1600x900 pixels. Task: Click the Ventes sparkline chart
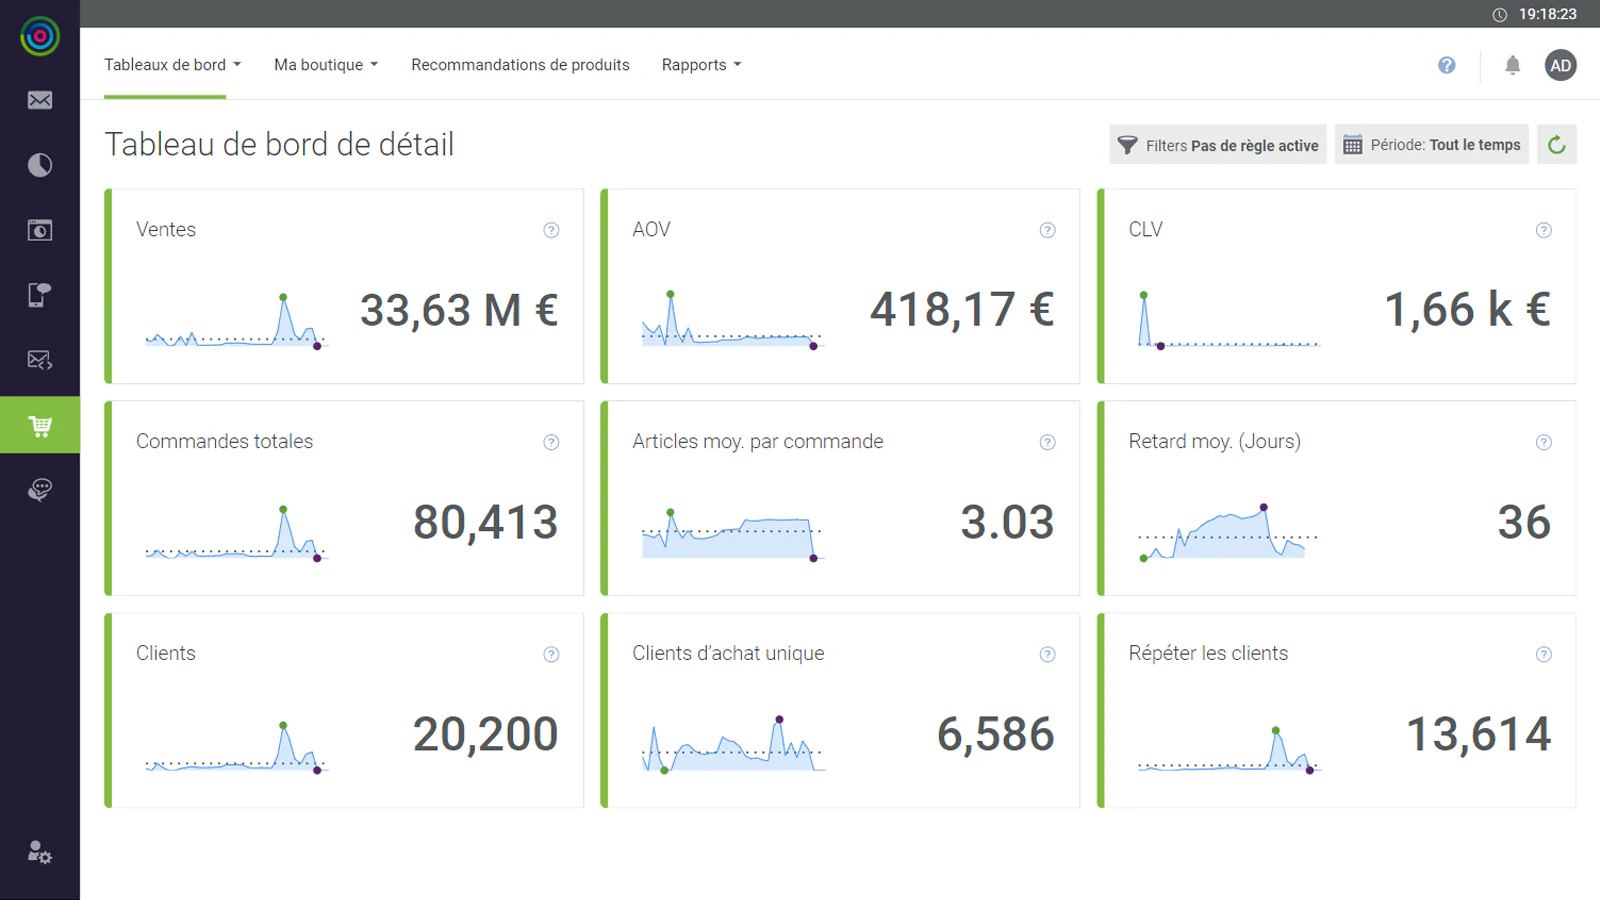pos(235,321)
